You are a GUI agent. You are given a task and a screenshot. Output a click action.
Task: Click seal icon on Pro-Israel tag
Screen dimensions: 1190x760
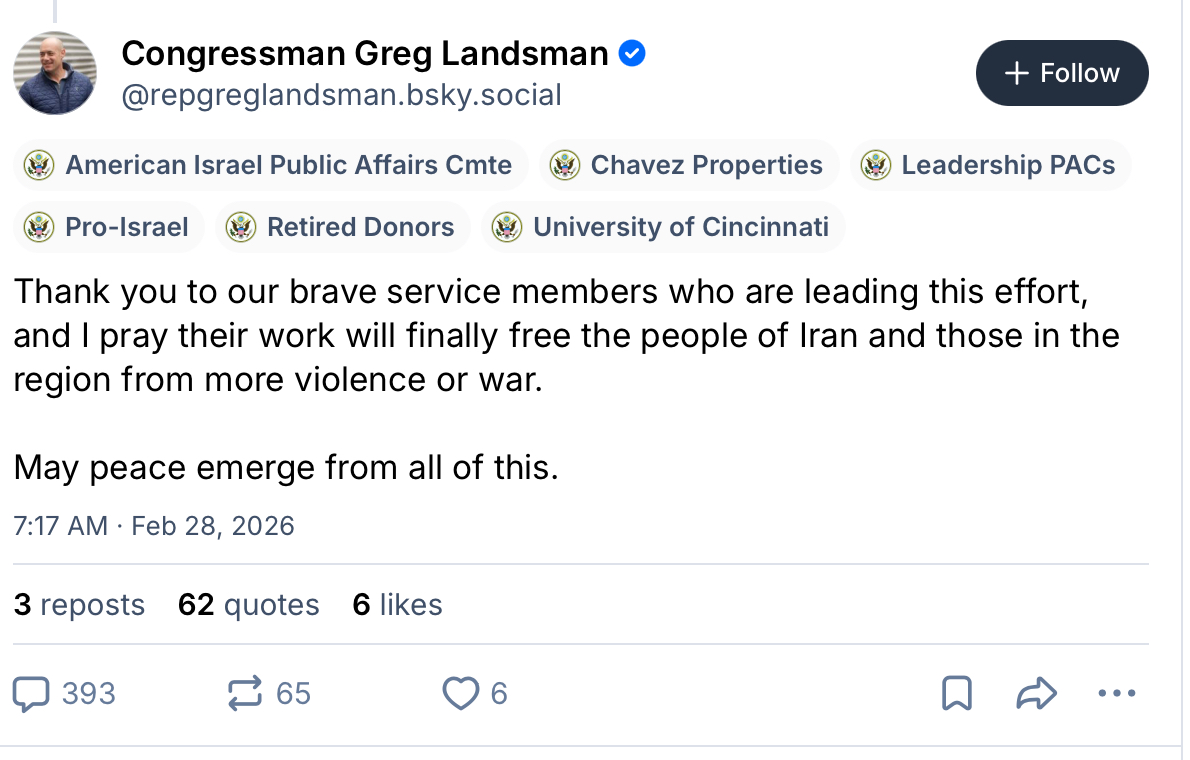39,227
